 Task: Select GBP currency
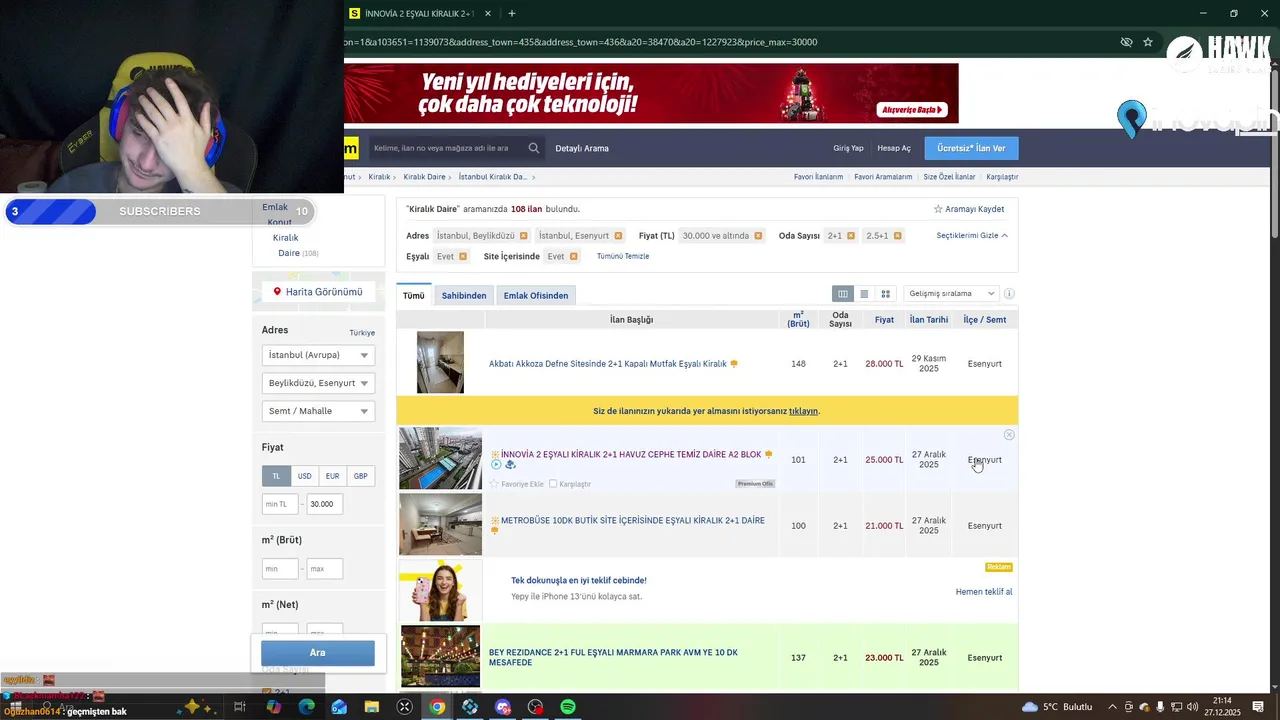point(360,476)
